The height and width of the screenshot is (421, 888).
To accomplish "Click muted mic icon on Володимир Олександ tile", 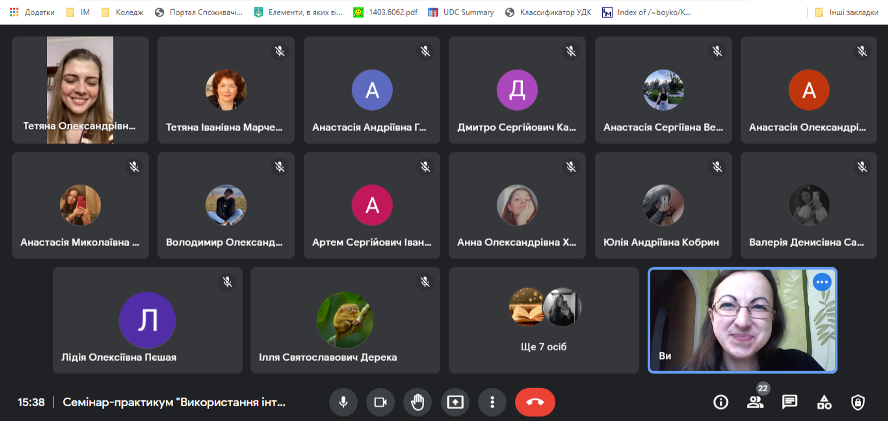I will point(279,167).
